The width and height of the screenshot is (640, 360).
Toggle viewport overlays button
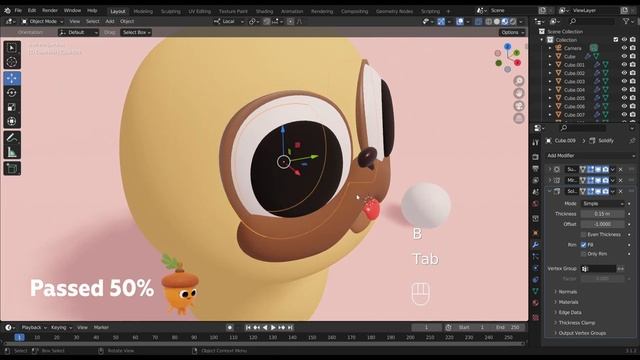pos(460,21)
